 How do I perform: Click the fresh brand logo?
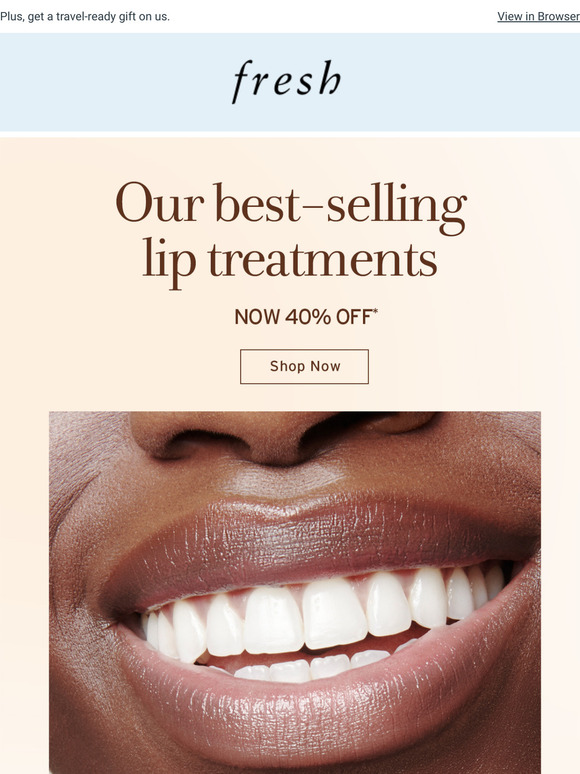[x=287, y=81]
